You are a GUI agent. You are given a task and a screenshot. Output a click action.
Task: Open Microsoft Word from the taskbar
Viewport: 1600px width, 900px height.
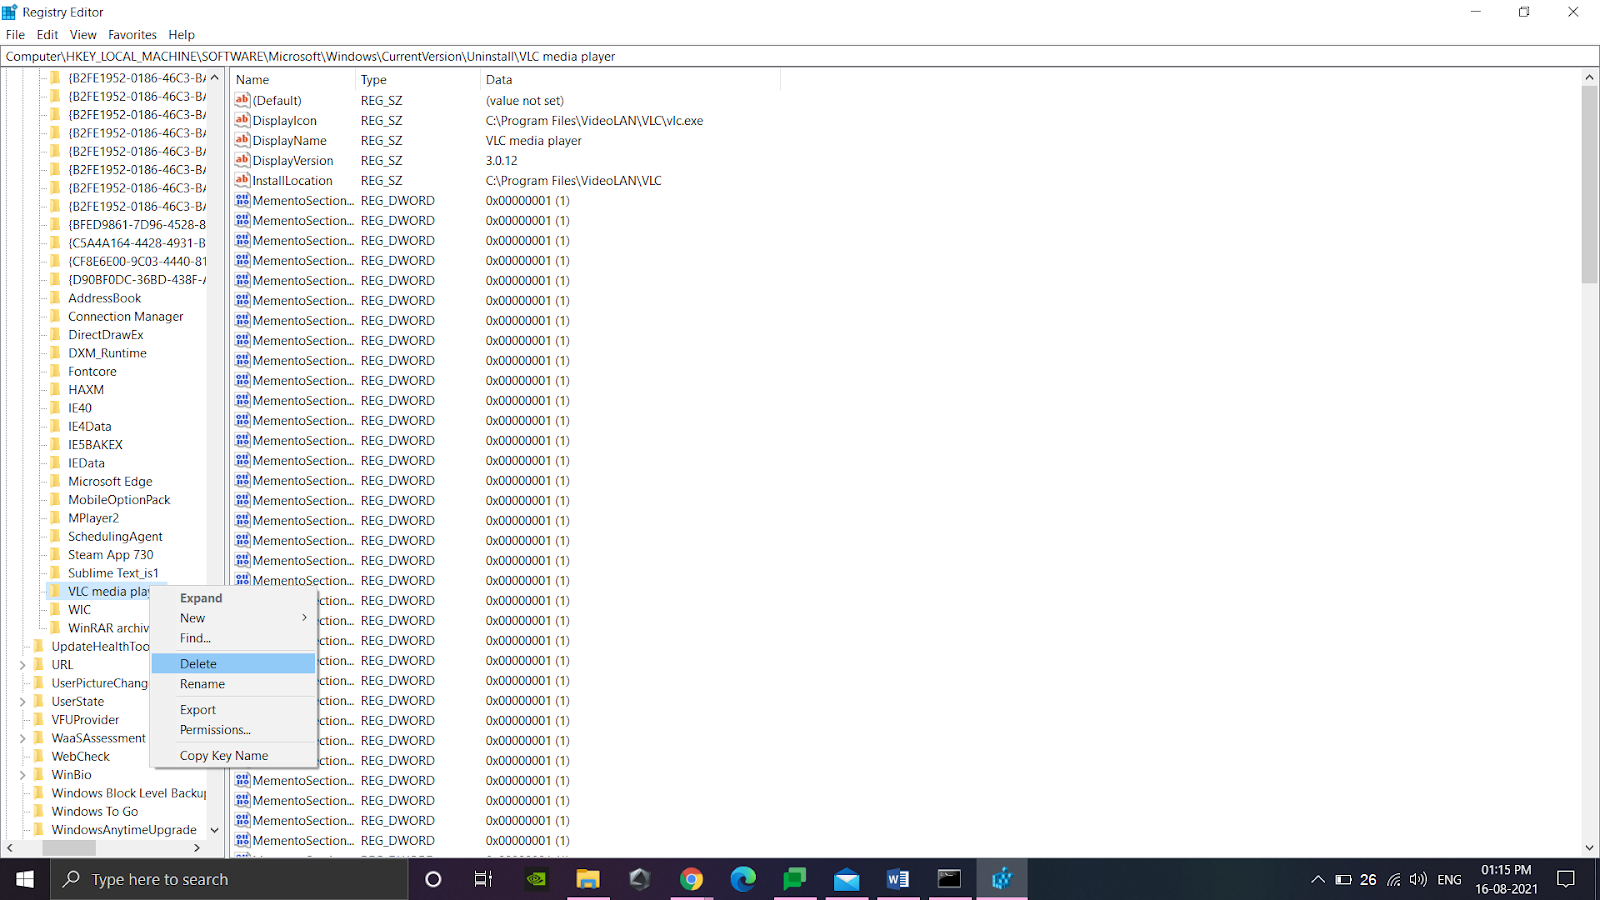[897, 879]
